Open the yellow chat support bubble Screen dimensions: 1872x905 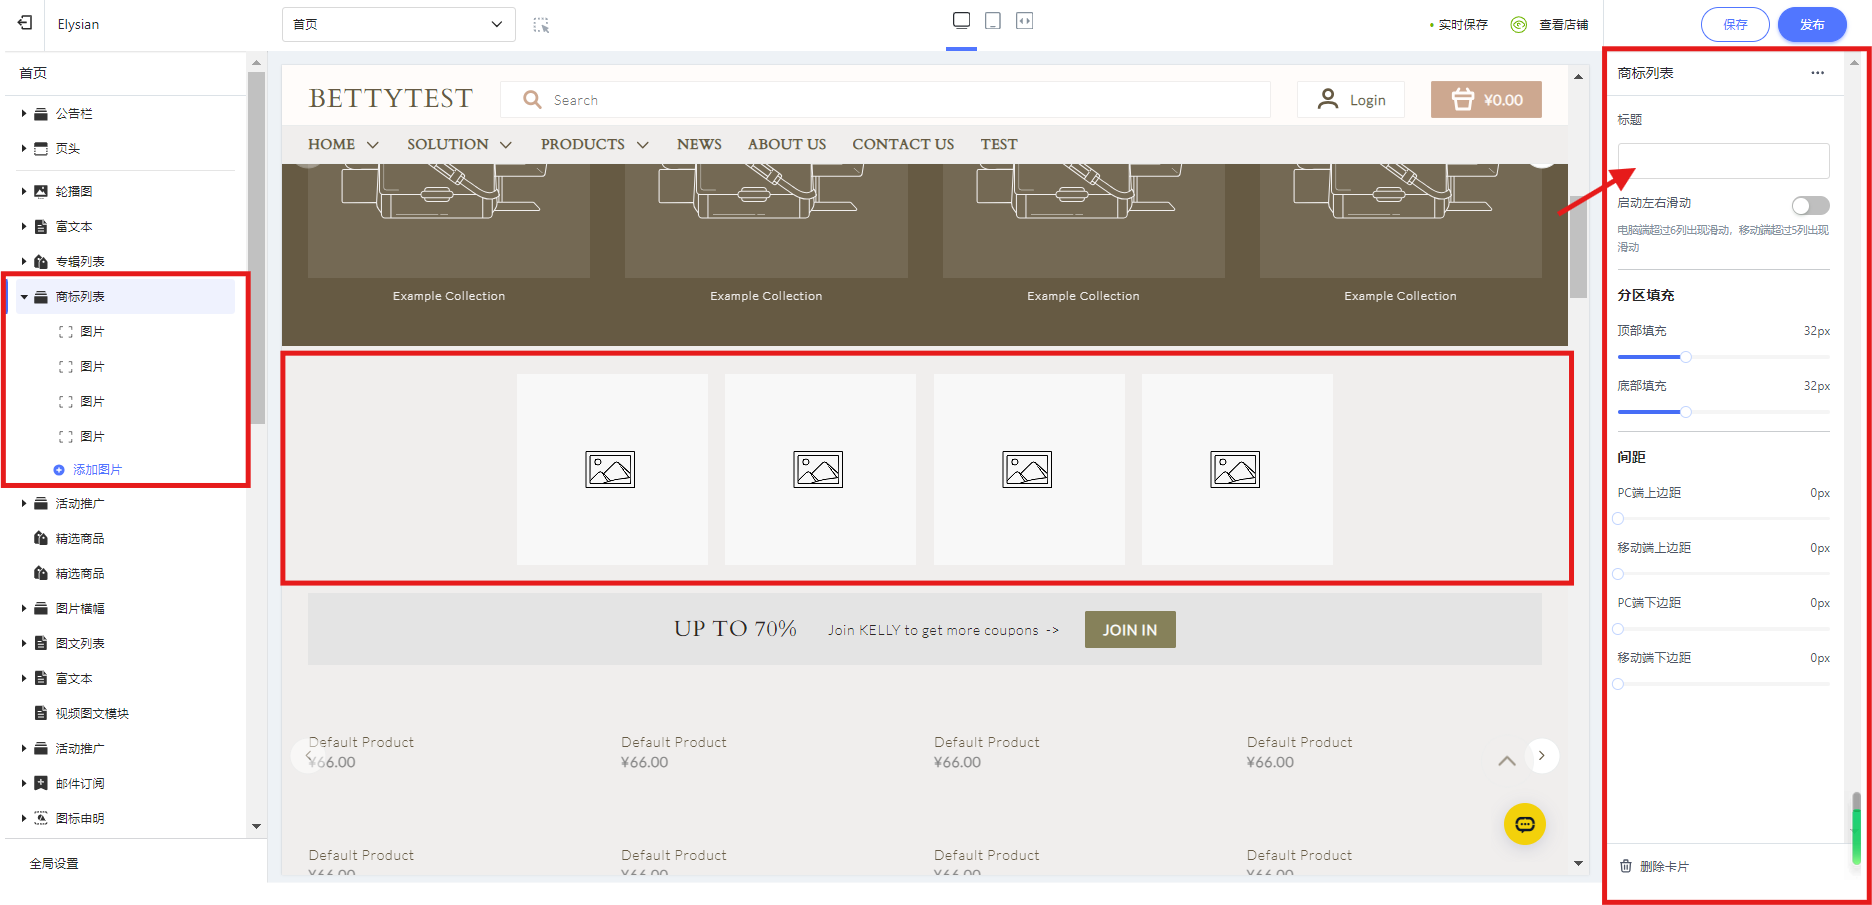click(1524, 824)
